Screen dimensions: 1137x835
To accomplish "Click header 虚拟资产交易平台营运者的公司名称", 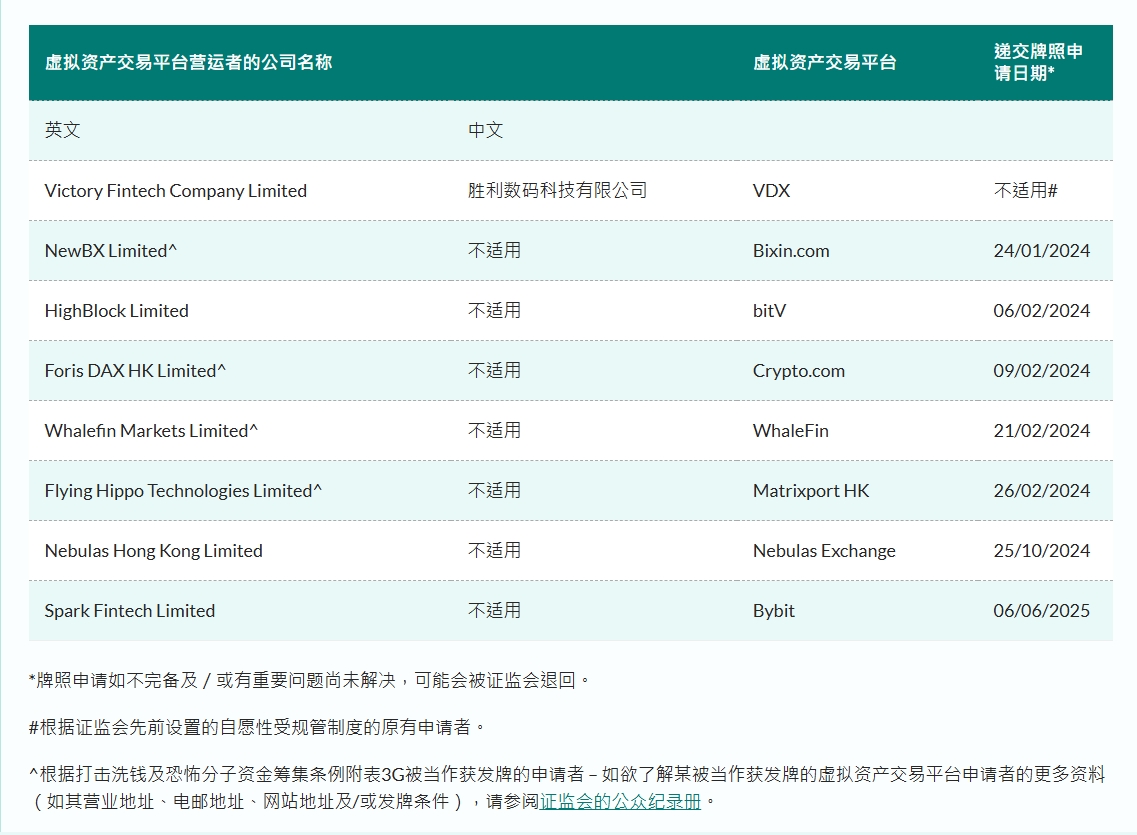I will [x=189, y=62].
